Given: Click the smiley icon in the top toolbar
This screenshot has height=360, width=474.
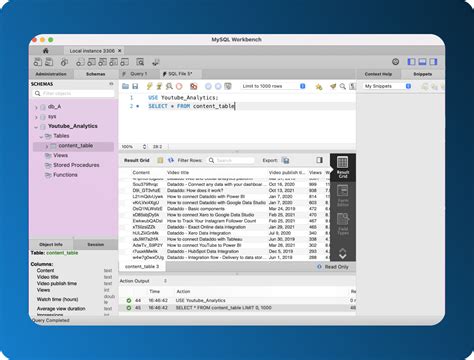Looking at the screenshot, I should tap(395, 62).
